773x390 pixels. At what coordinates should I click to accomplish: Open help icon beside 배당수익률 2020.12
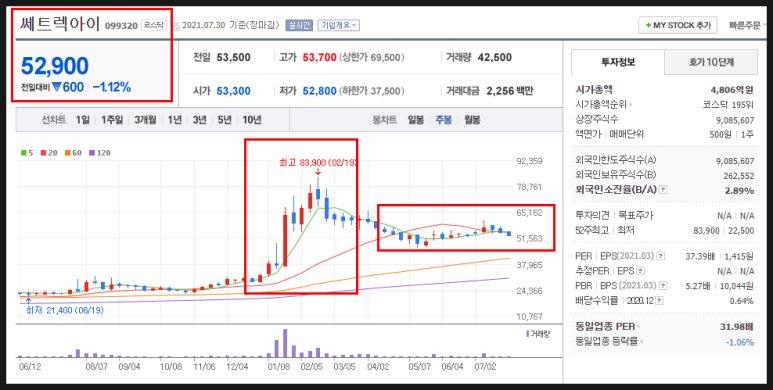(660, 300)
